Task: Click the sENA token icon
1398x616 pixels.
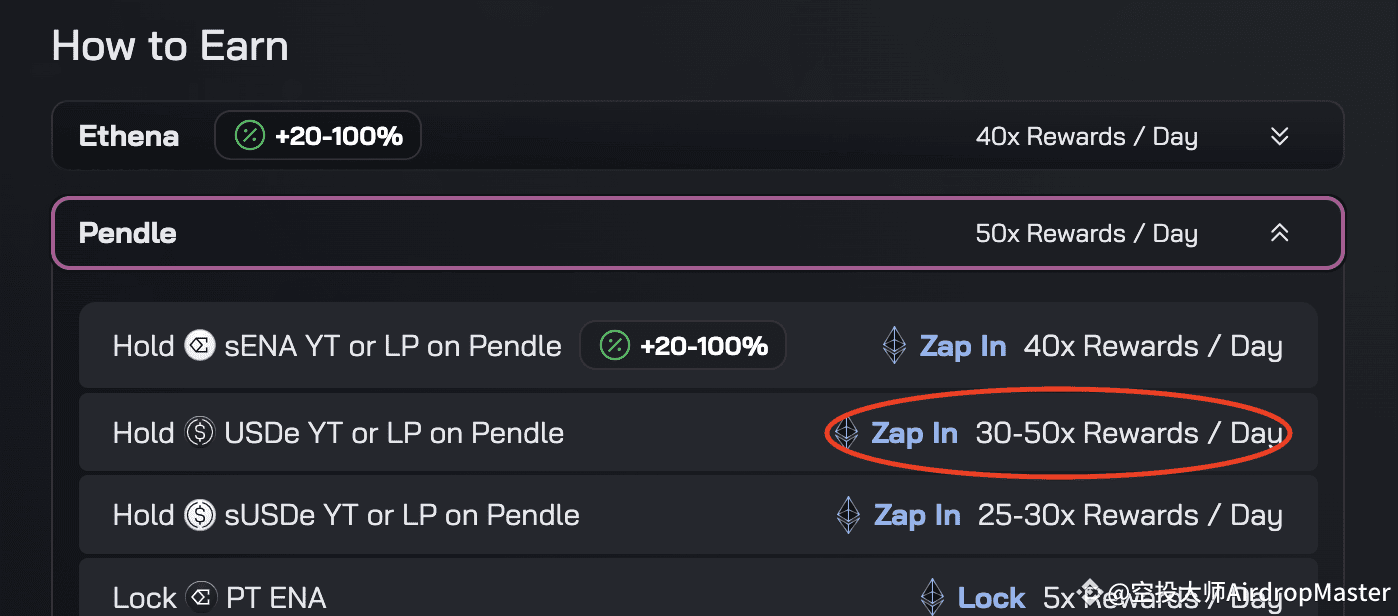Action: [201, 346]
